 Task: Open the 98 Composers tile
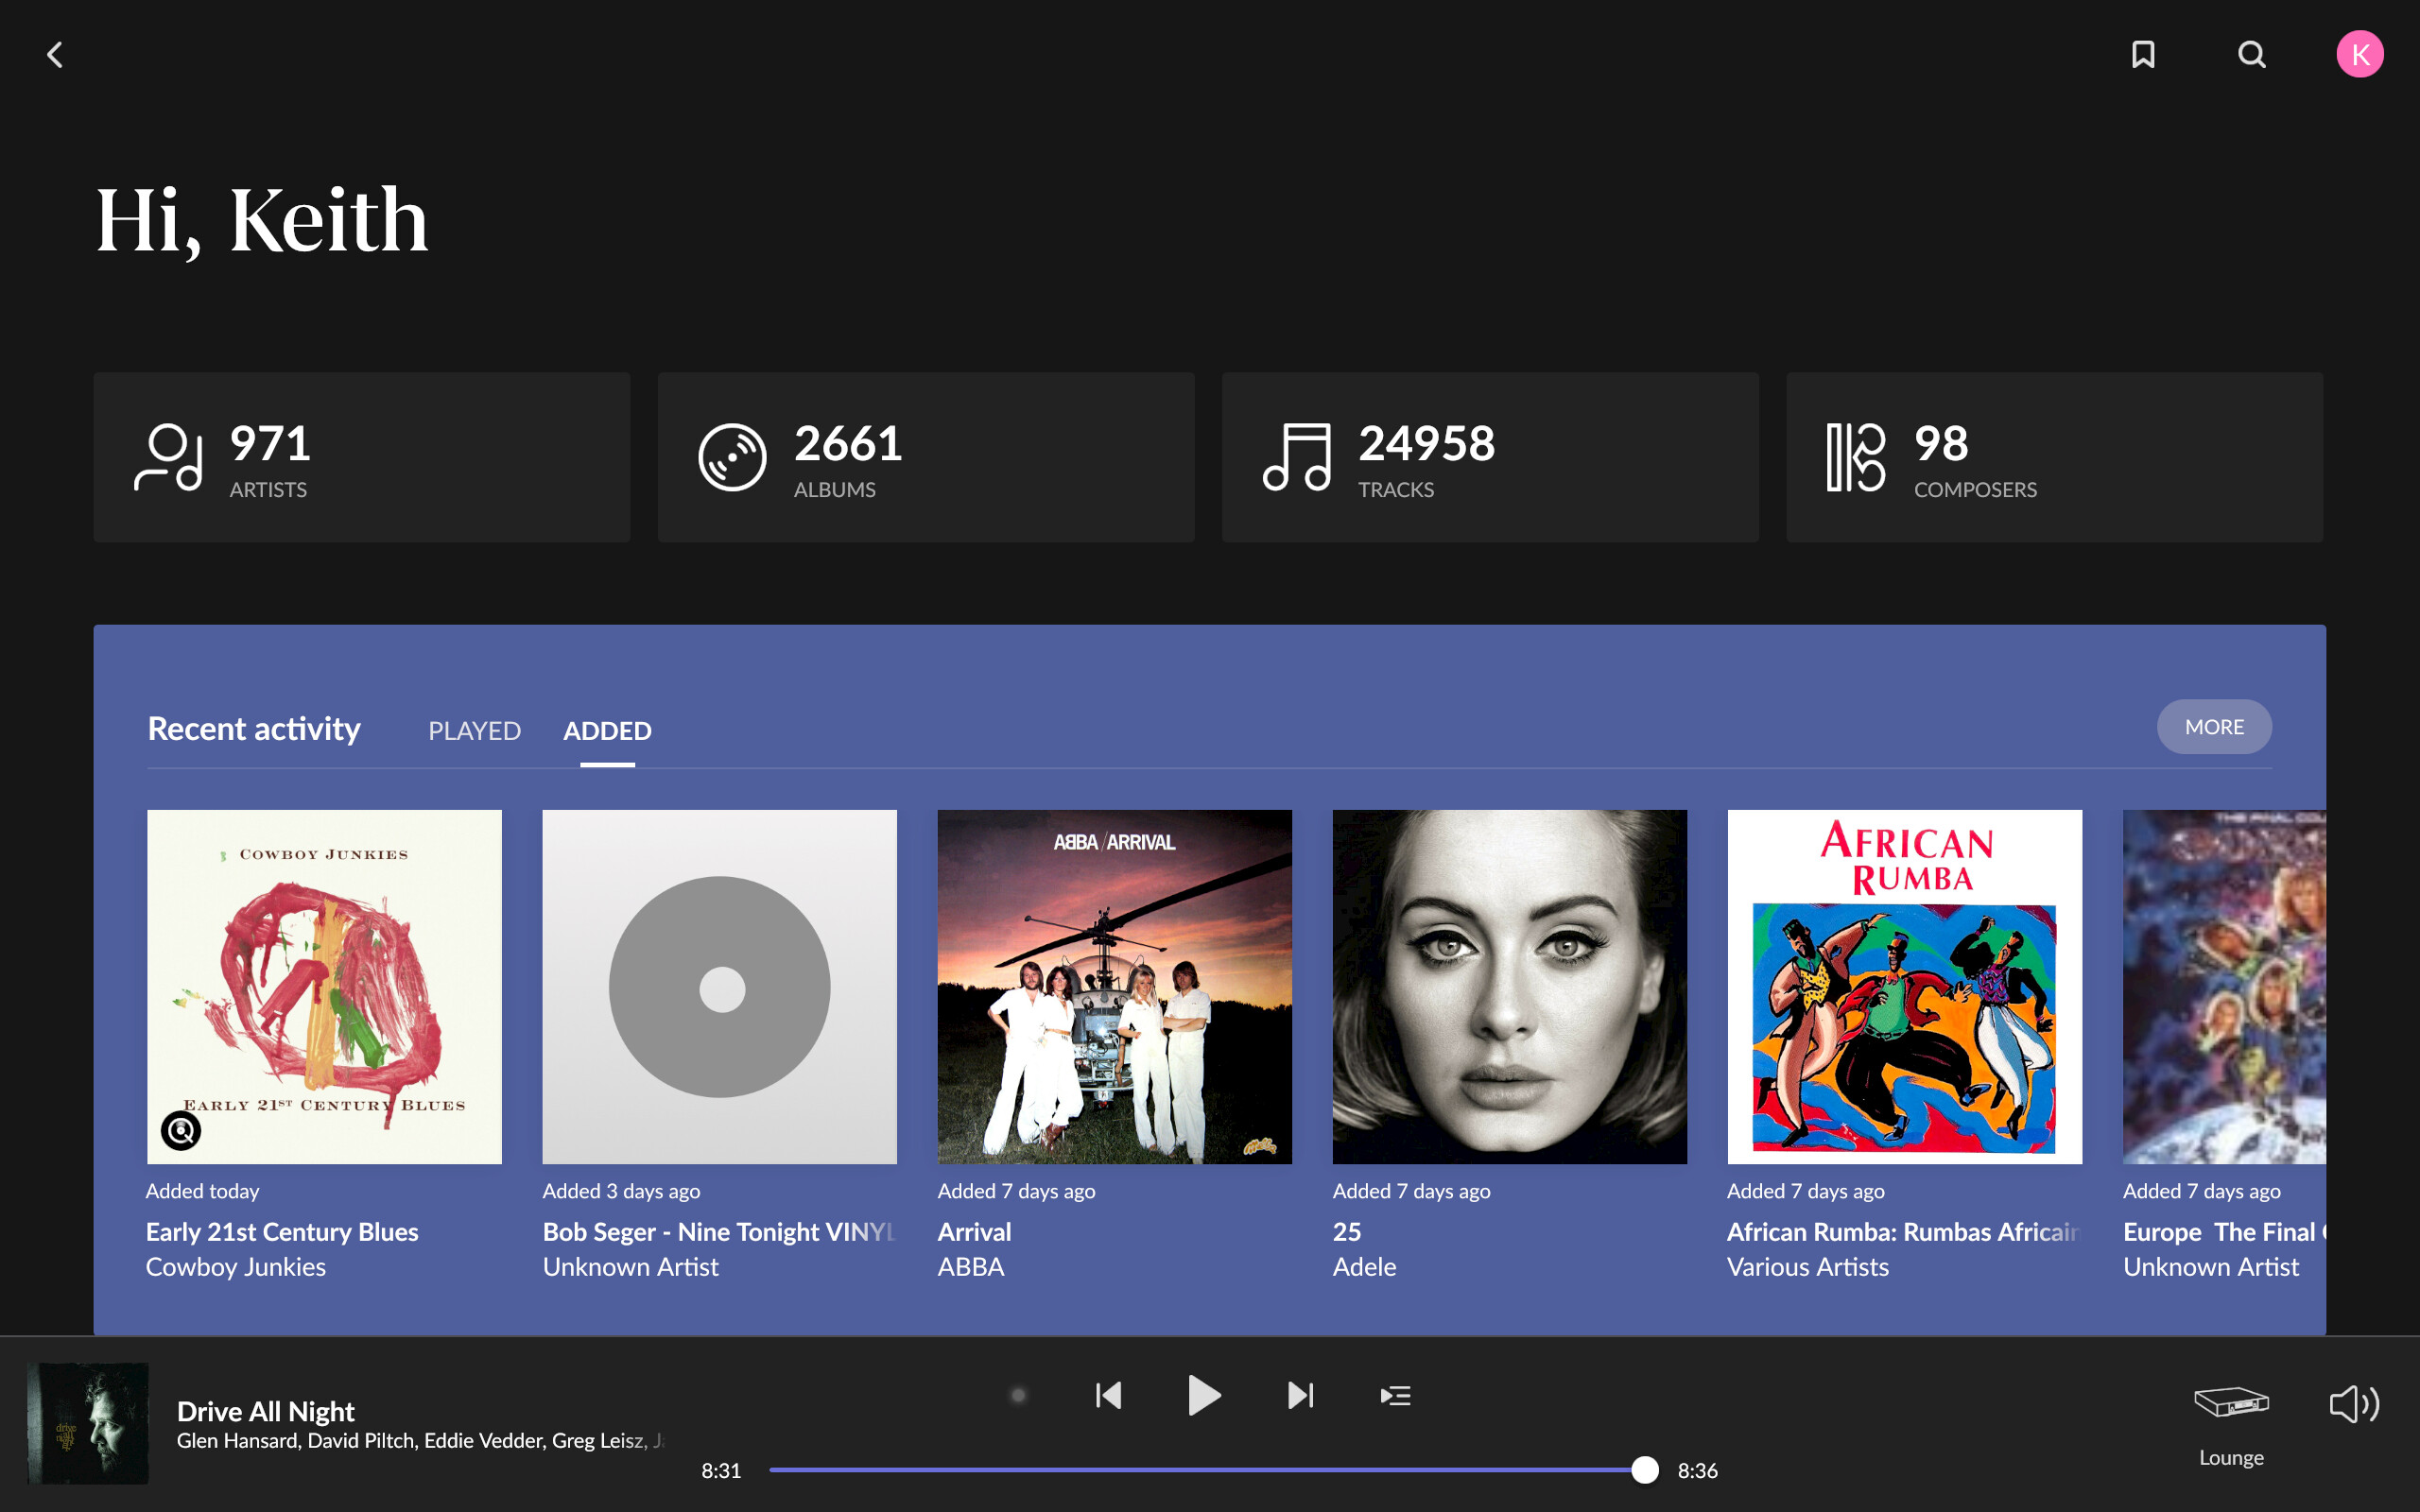coord(2054,457)
